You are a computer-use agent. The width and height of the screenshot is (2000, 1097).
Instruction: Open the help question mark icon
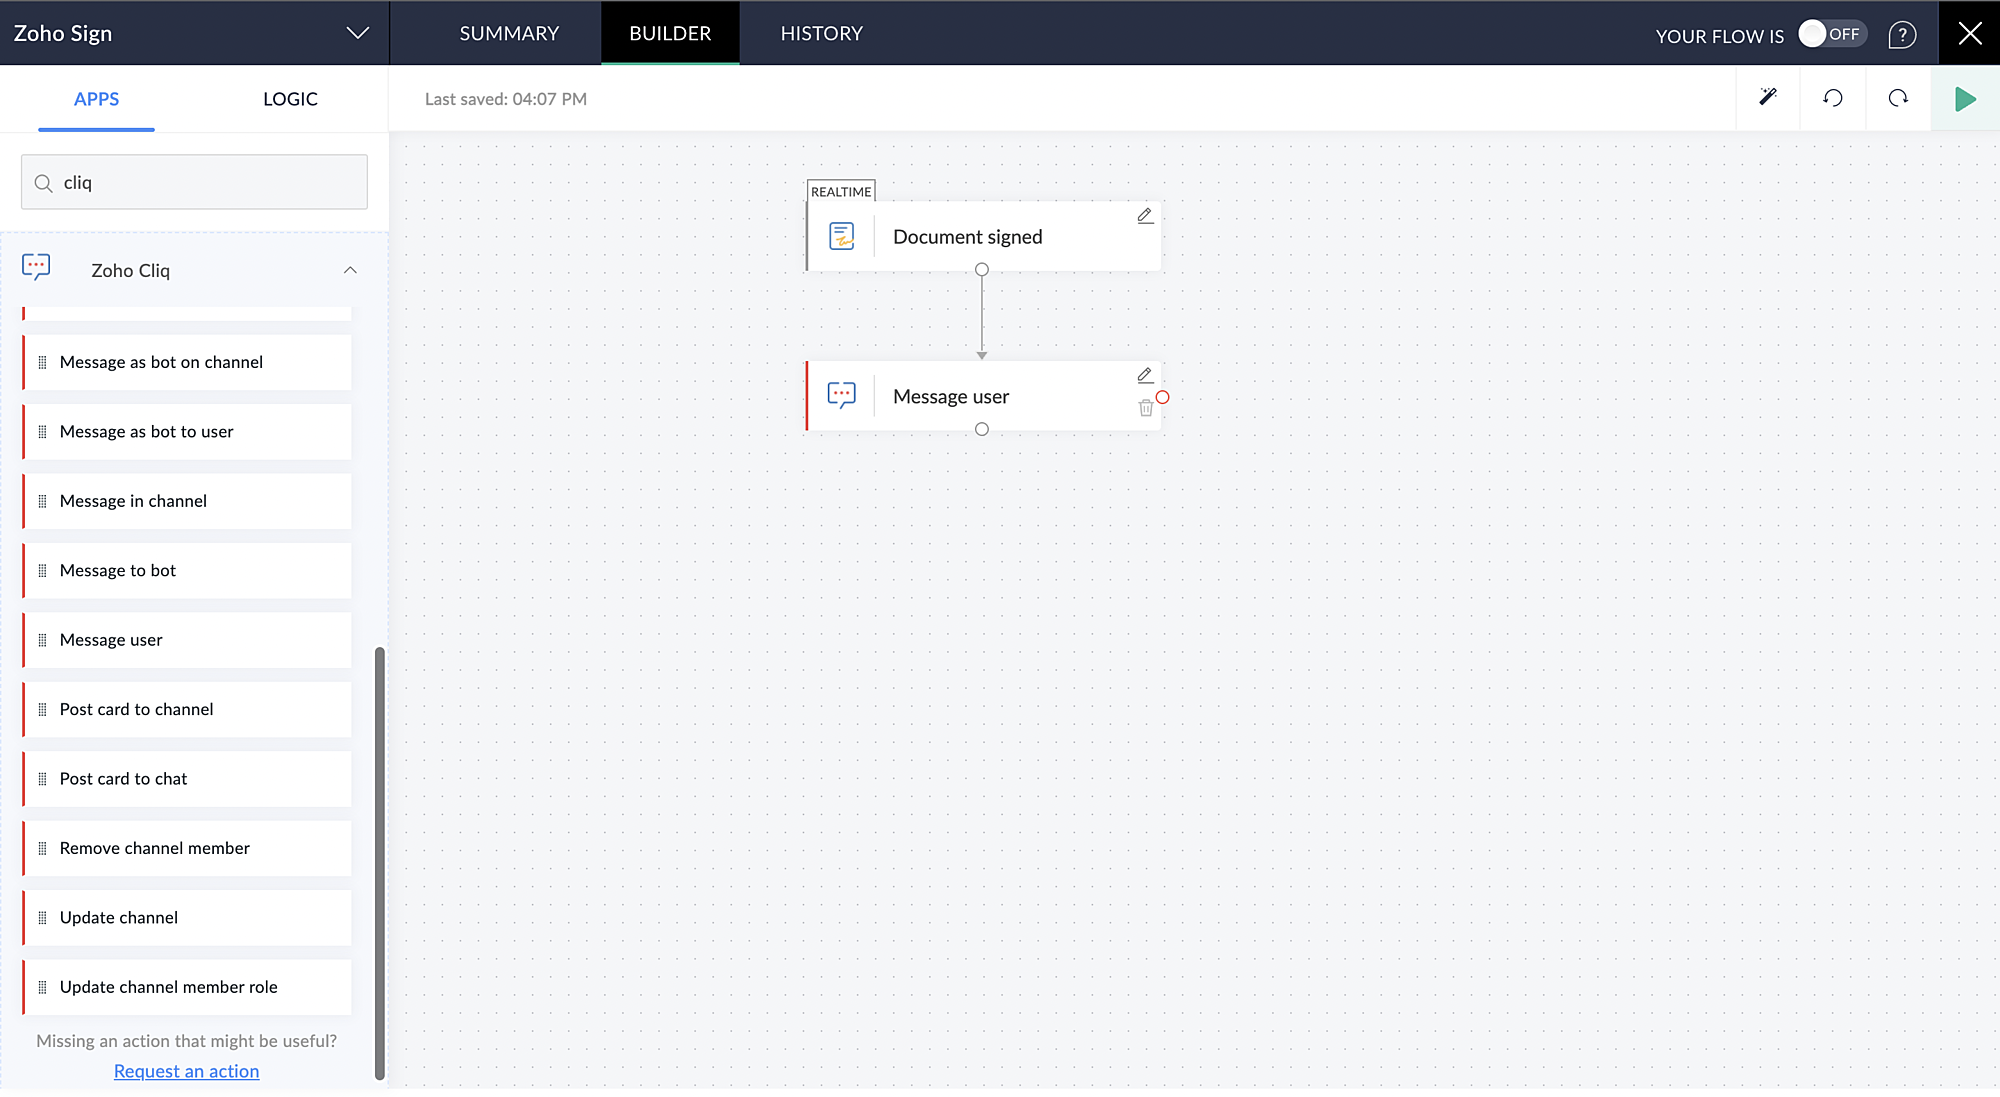(x=1902, y=35)
